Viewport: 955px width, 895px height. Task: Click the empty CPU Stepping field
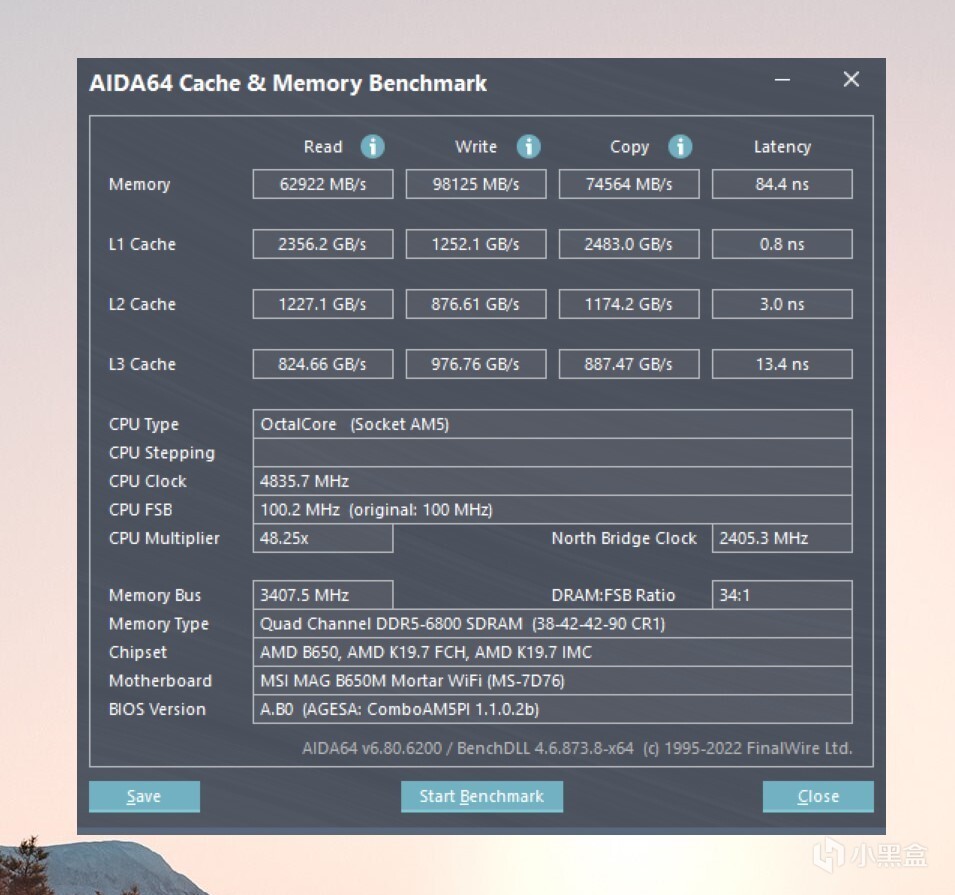pyautogui.click(x=552, y=453)
